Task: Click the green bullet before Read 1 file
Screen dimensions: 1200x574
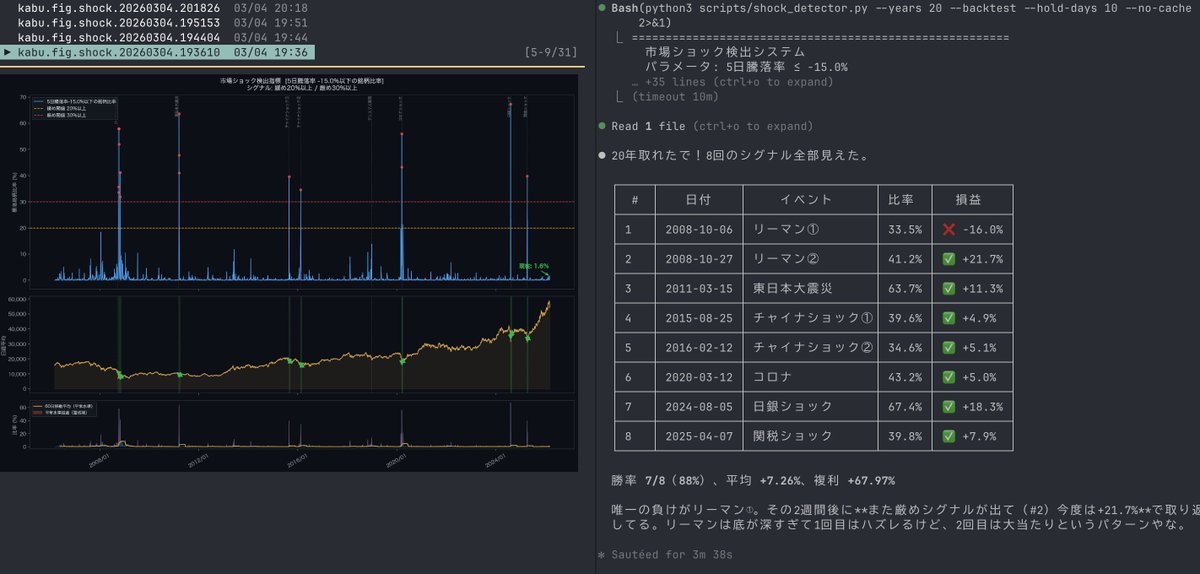Action: (x=601, y=126)
